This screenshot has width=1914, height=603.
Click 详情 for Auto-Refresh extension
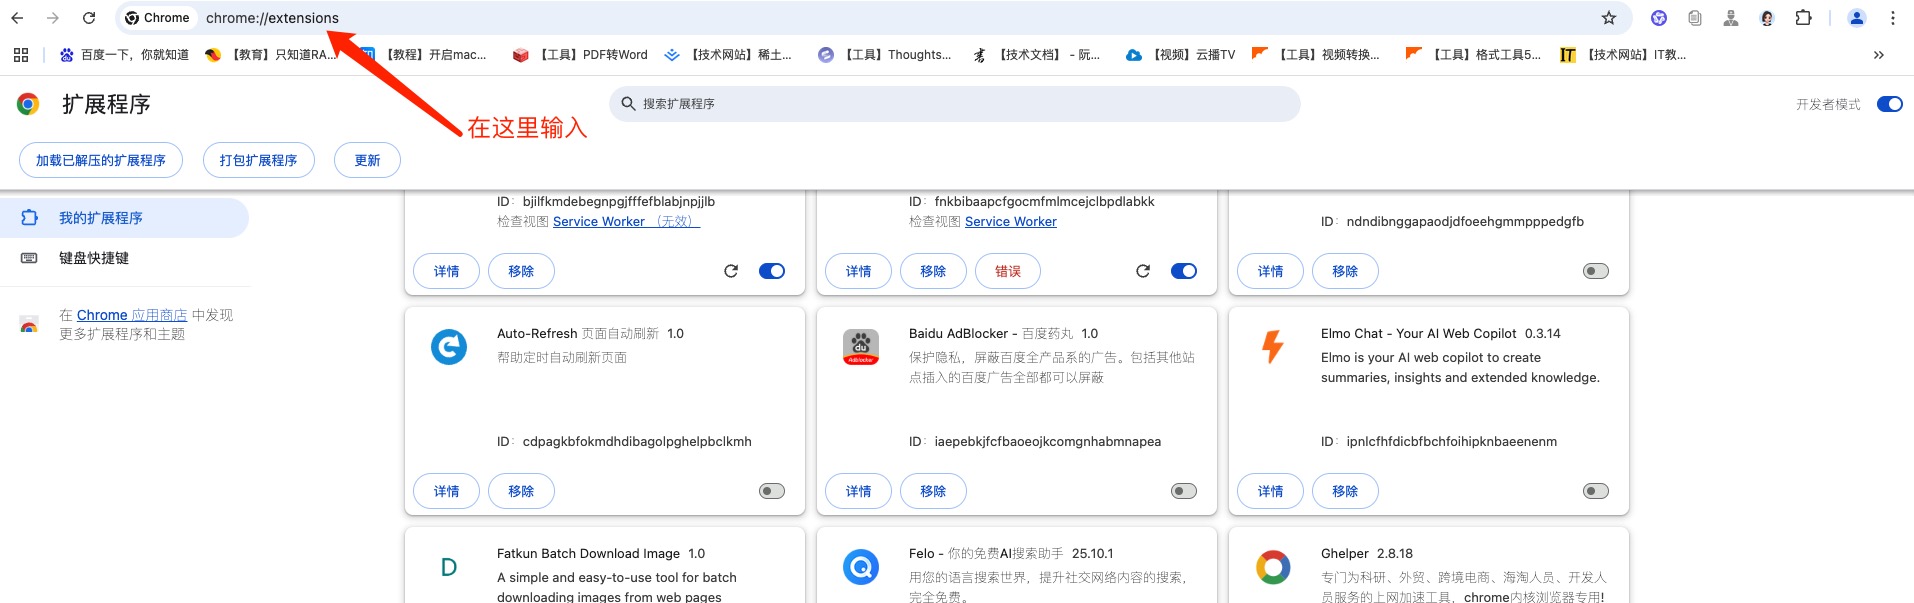point(446,491)
